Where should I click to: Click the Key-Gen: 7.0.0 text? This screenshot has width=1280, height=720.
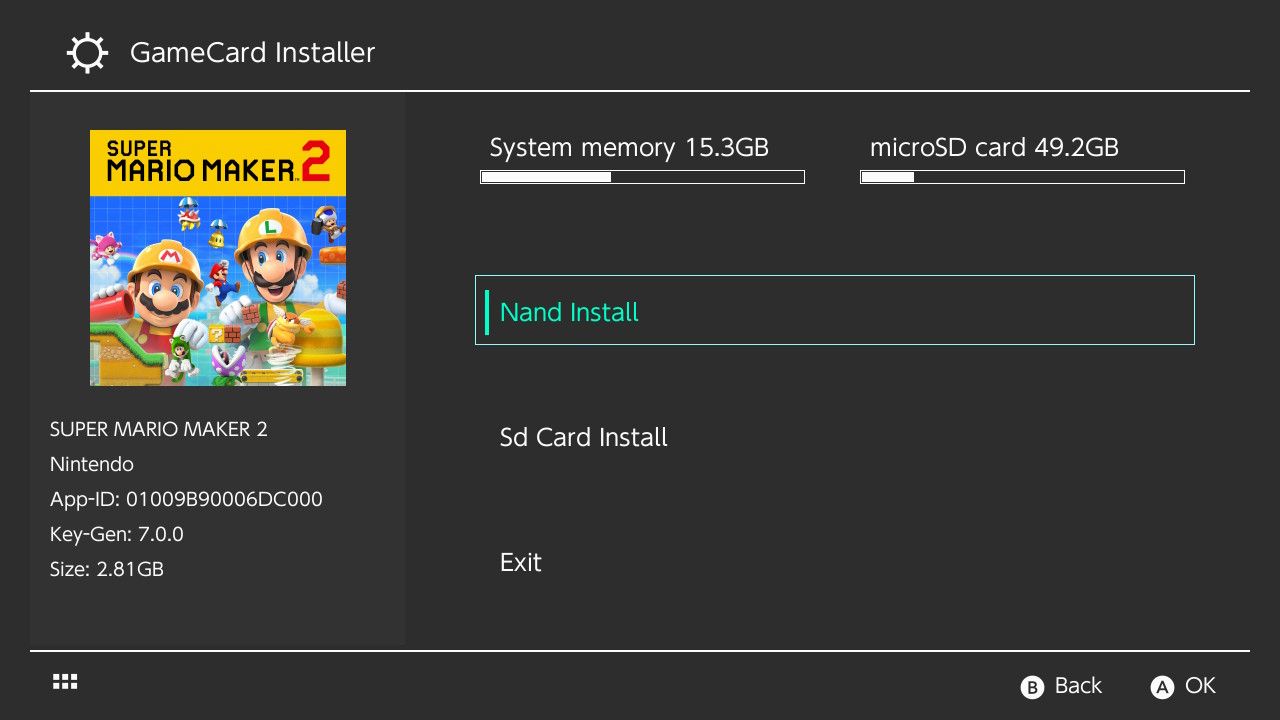coord(117,534)
